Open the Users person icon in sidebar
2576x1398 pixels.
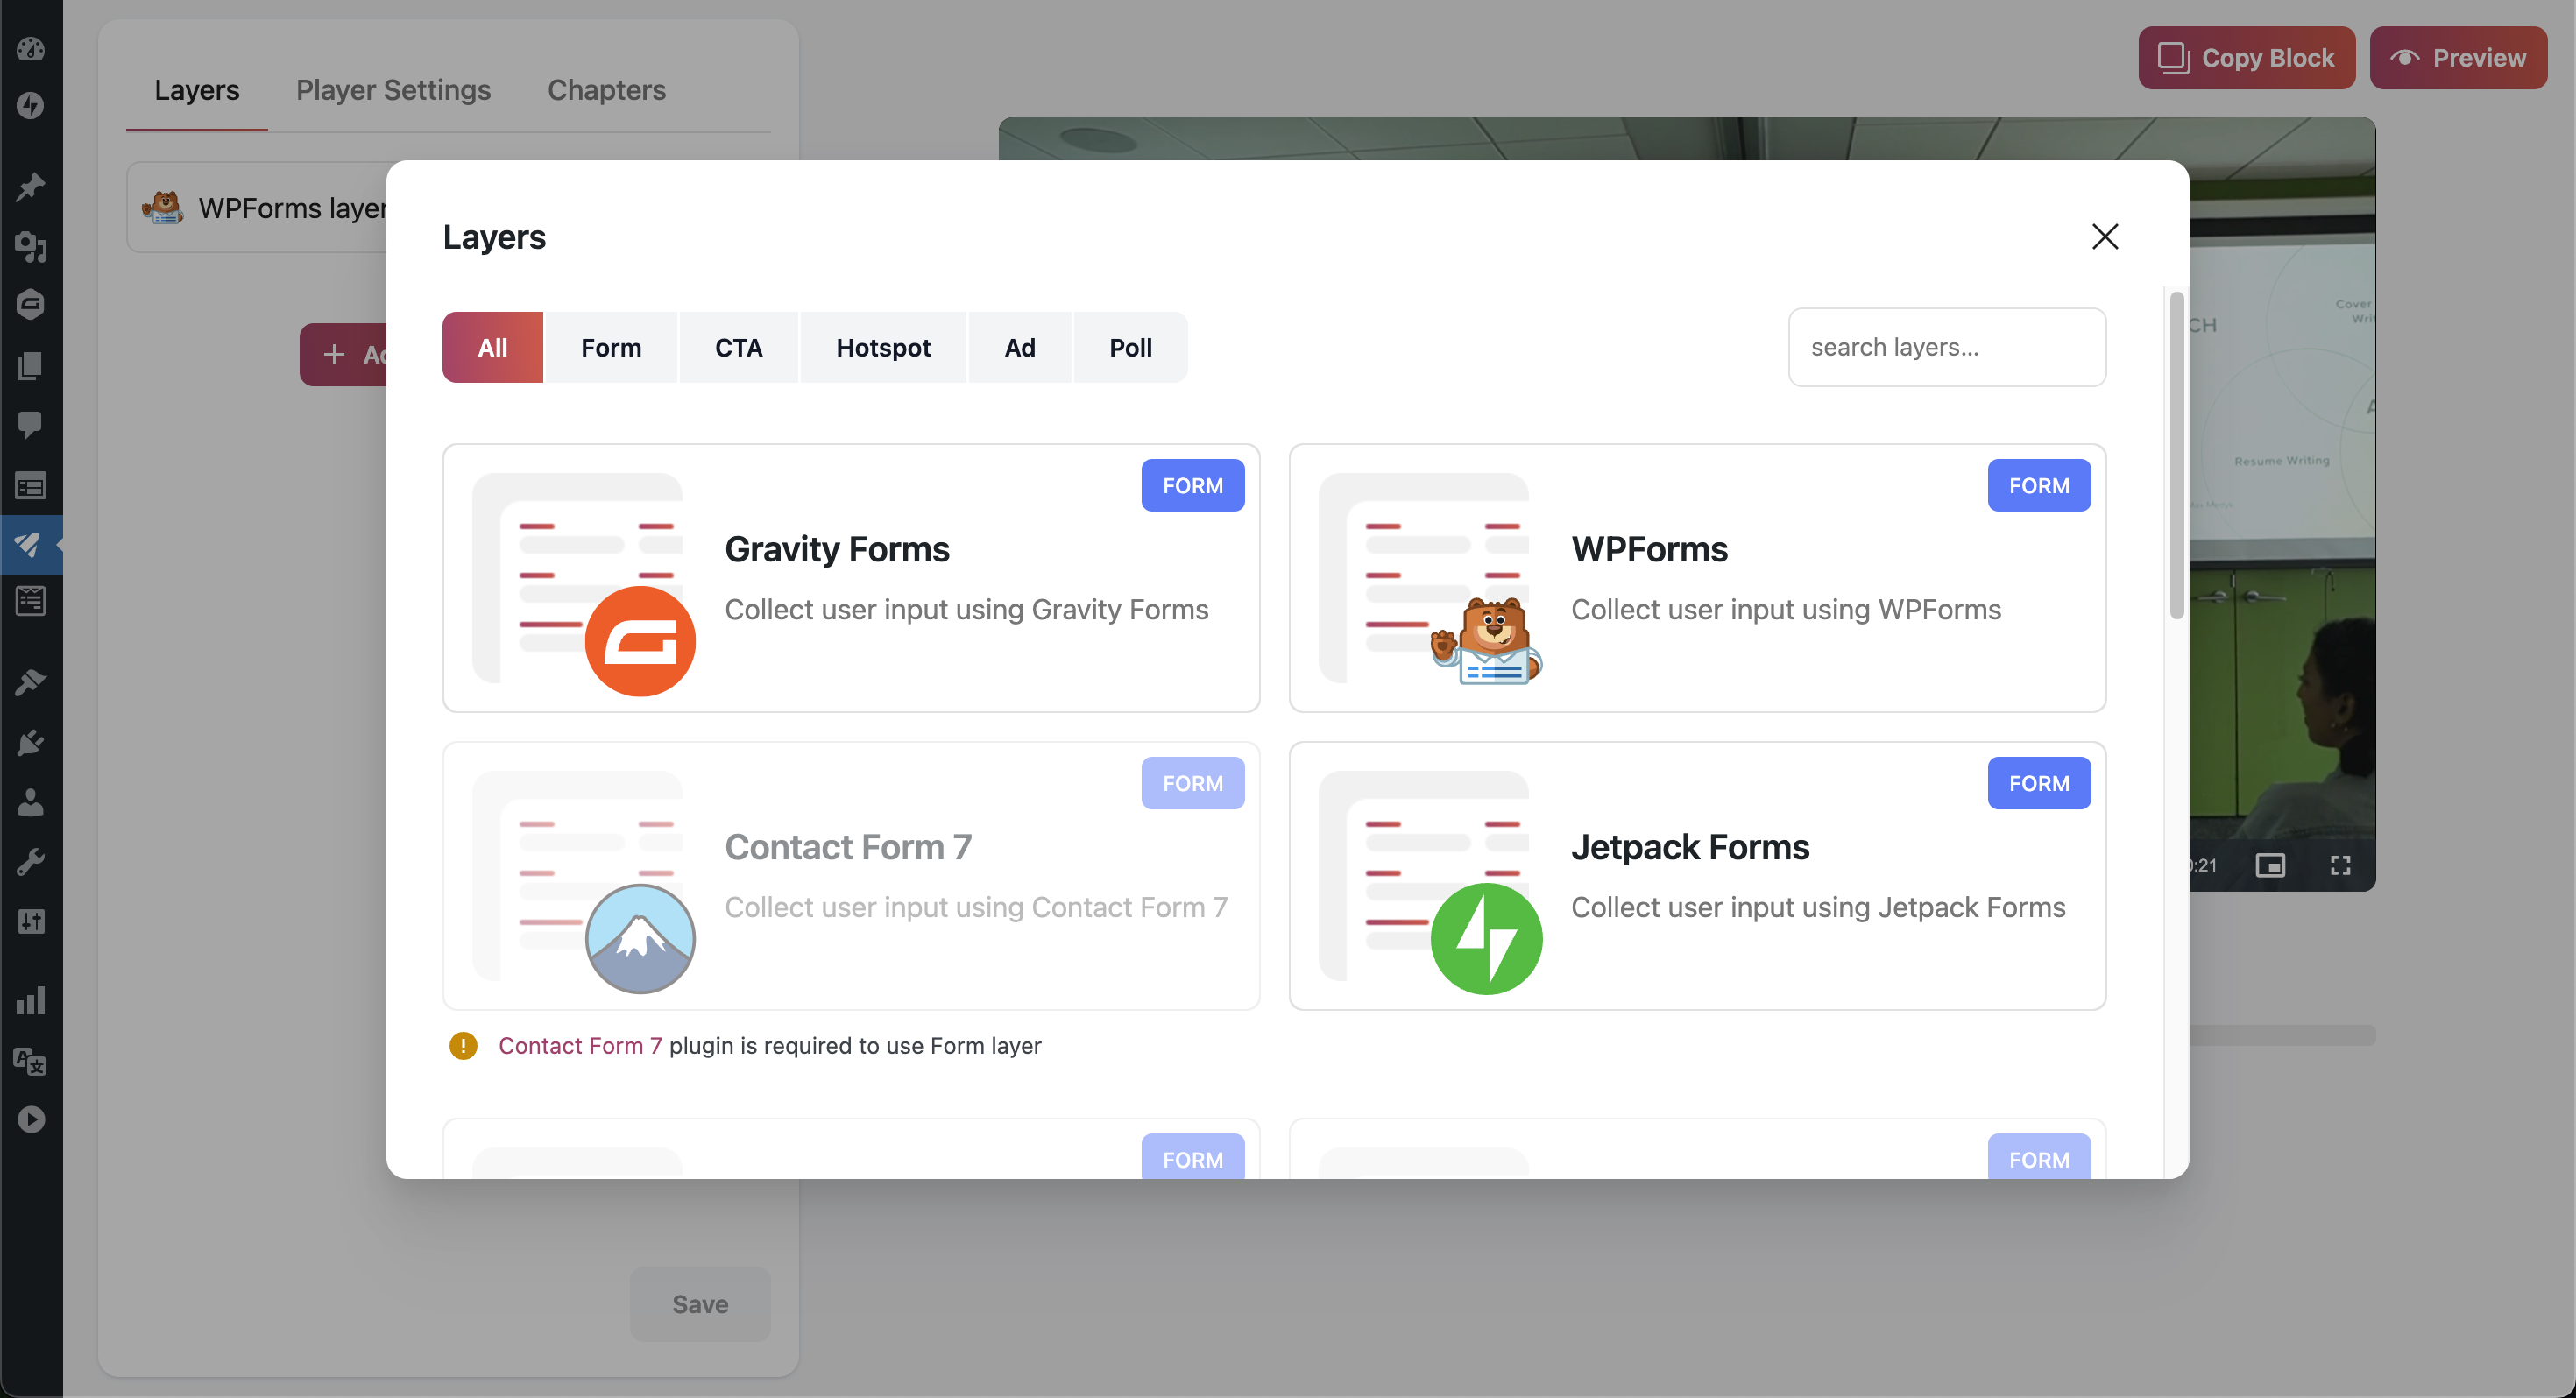pyautogui.click(x=31, y=802)
